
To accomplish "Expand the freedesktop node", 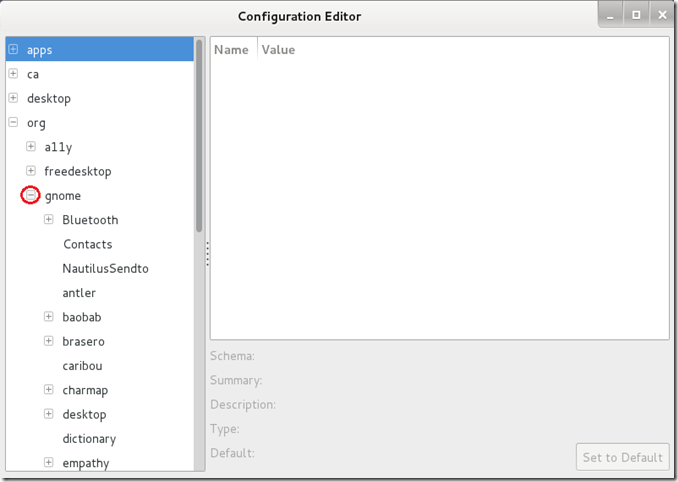I will click(x=31, y=171).
